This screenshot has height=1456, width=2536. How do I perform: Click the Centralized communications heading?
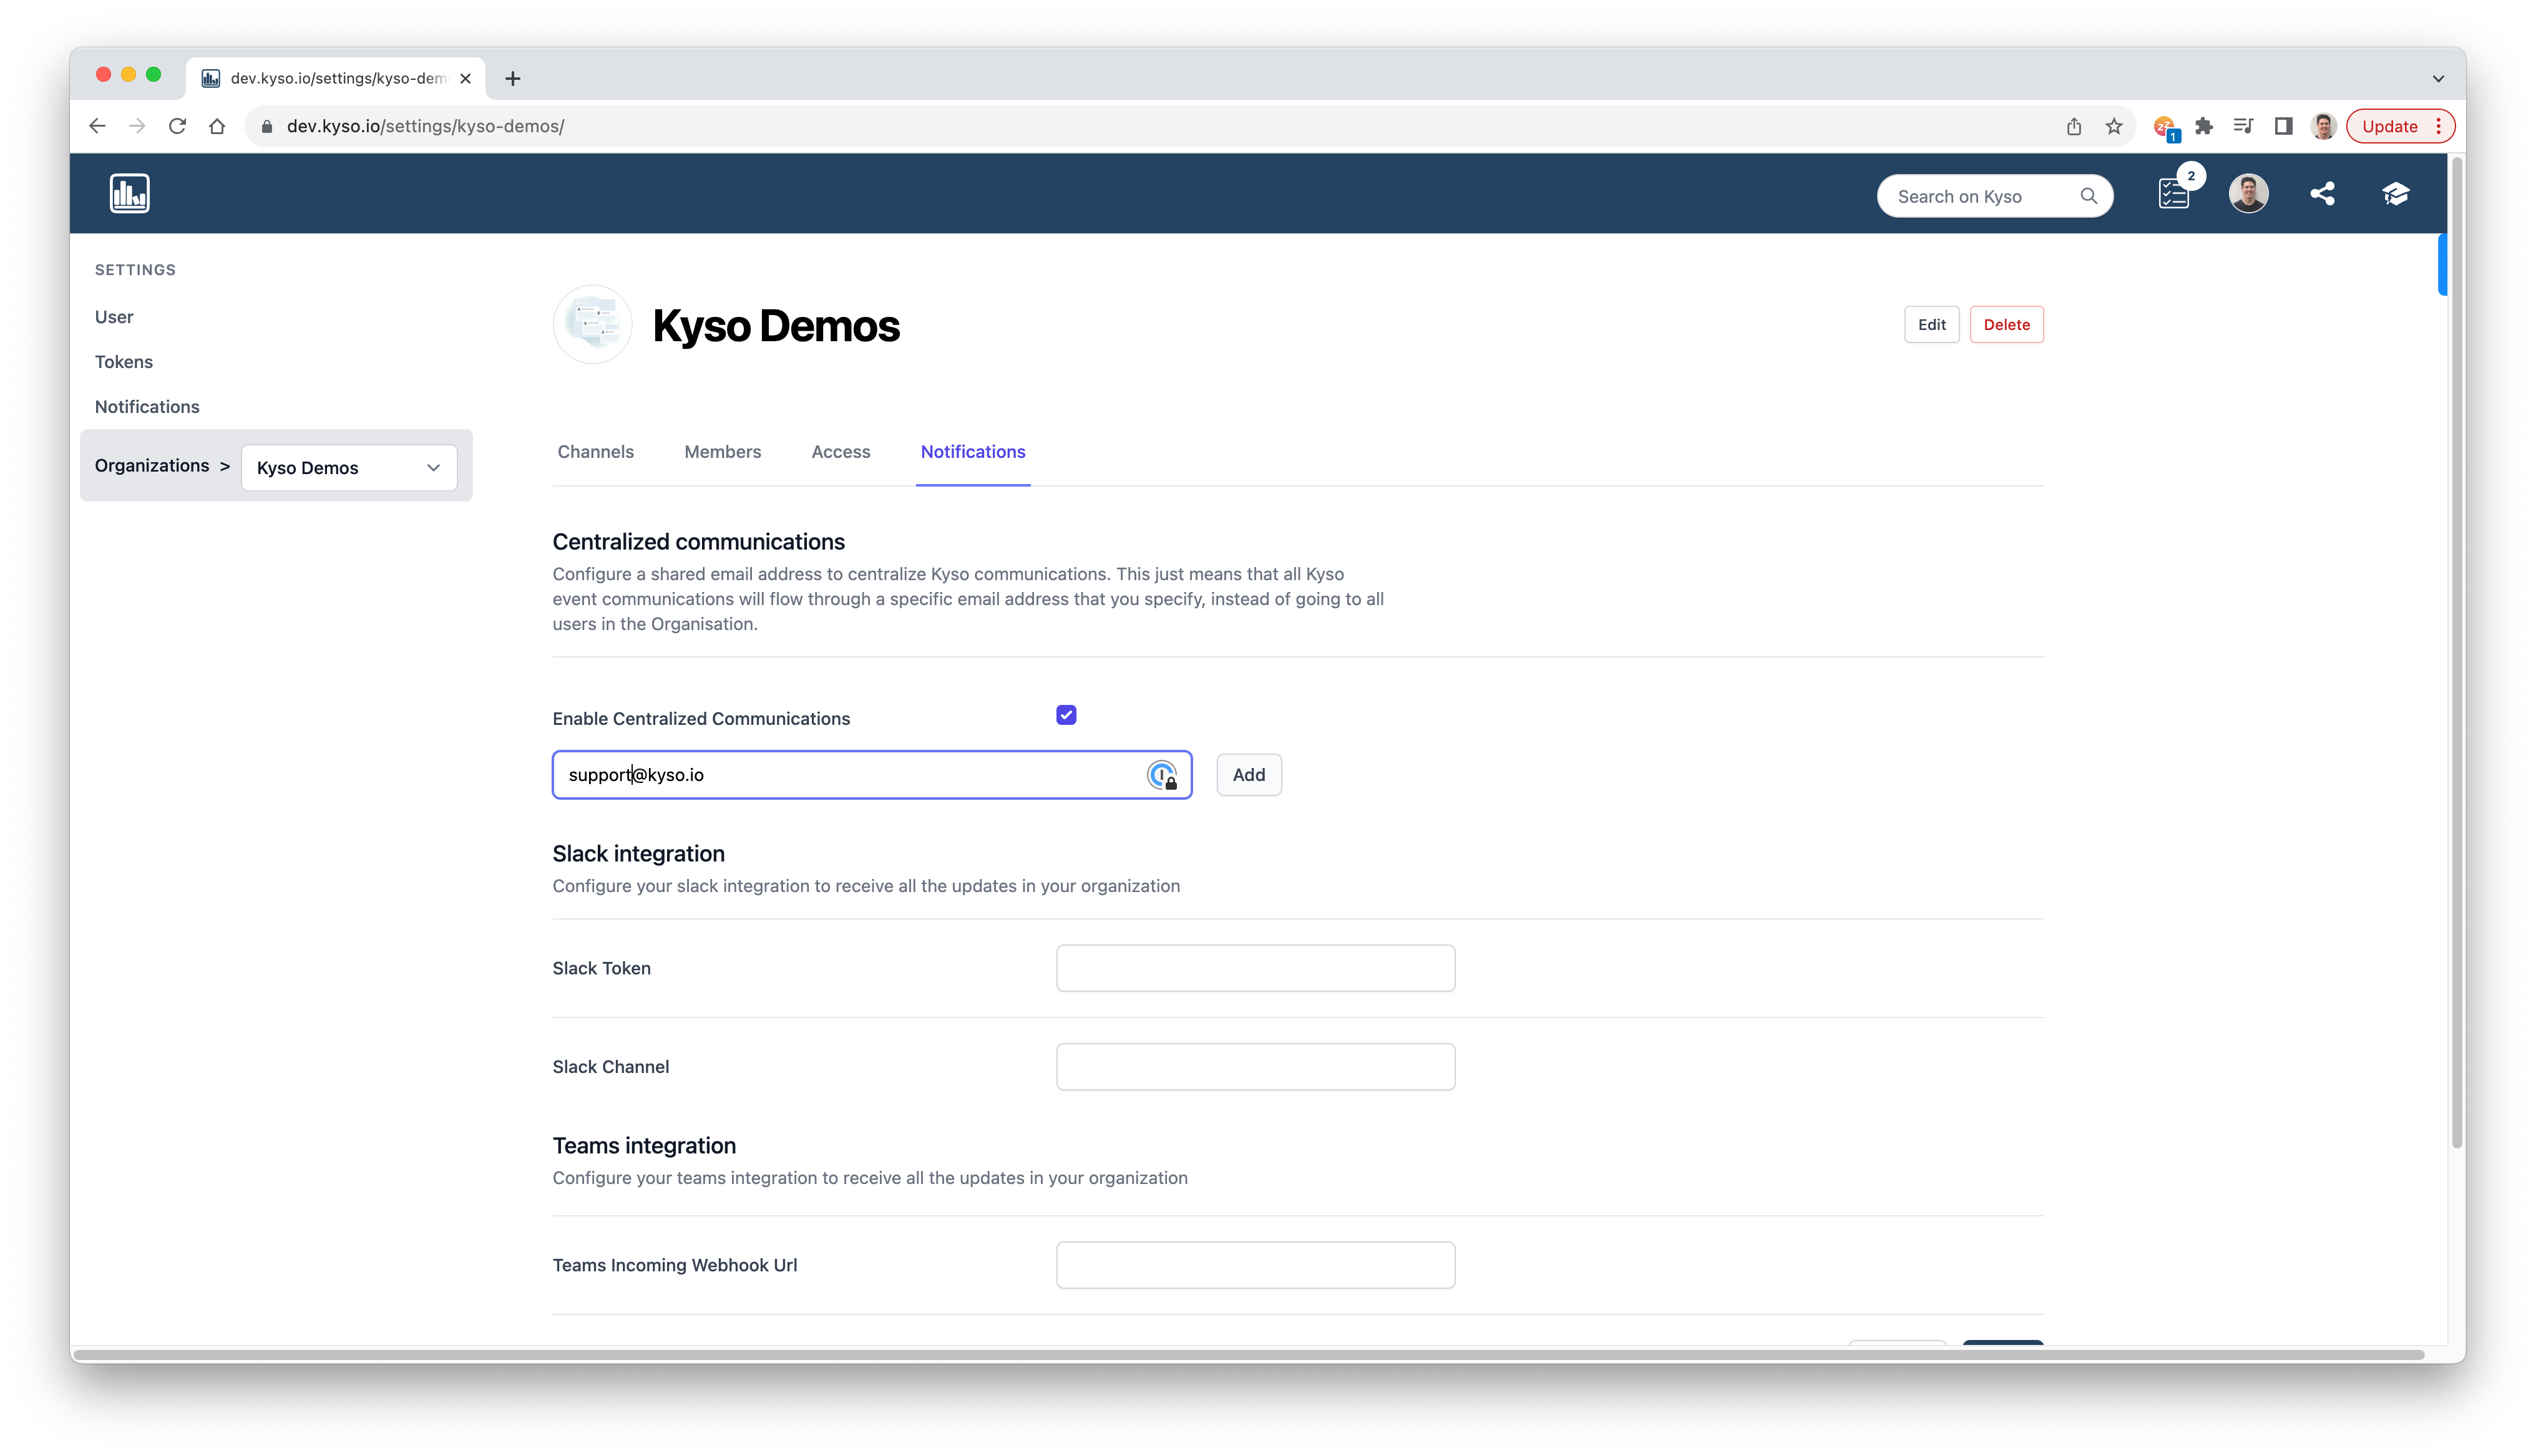tap(699, 542)
